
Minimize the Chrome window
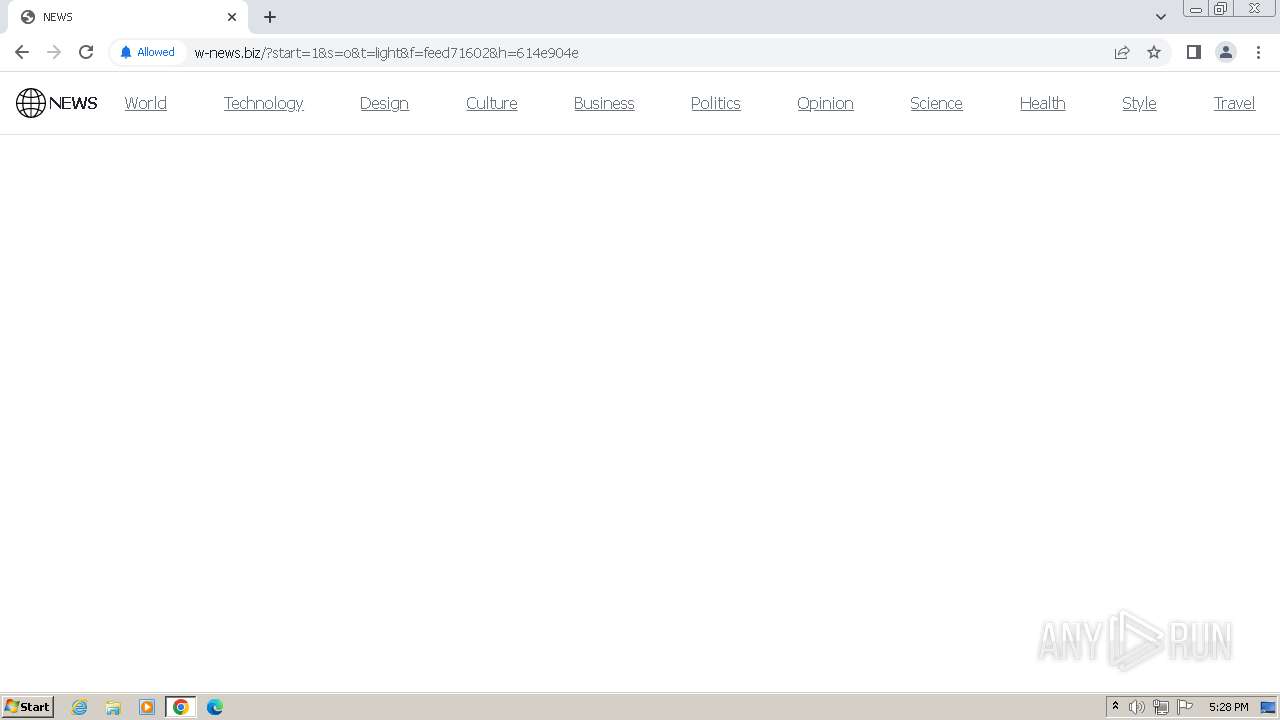(1196, 9)
